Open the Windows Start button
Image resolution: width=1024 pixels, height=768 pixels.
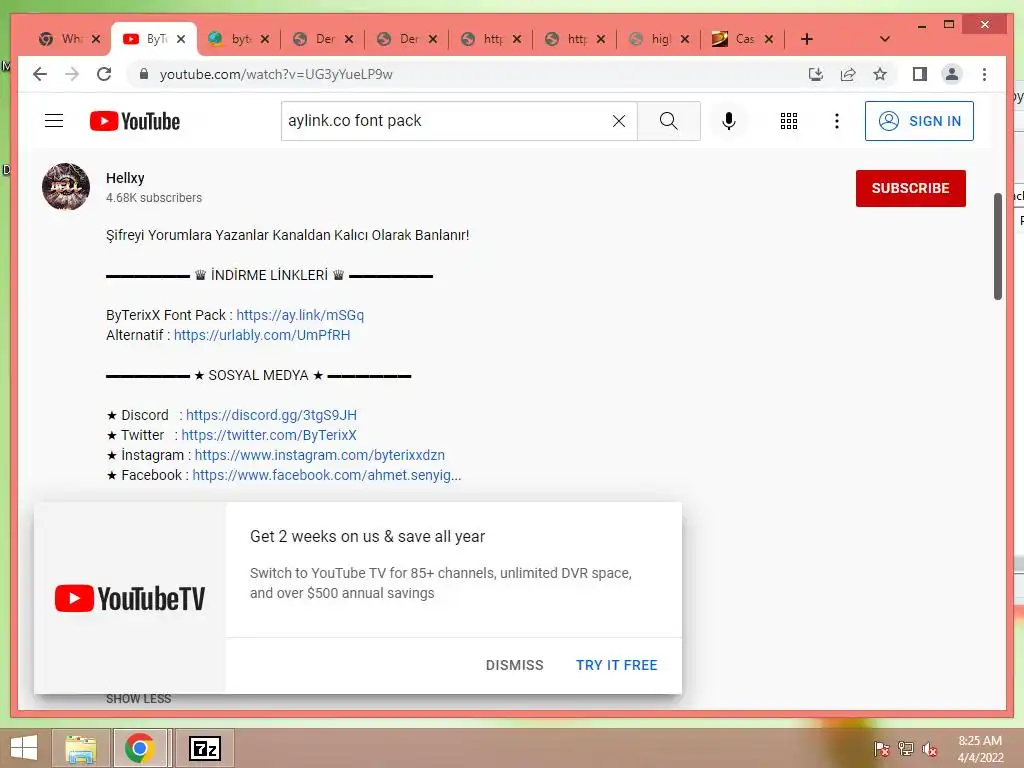pos(24,748)
